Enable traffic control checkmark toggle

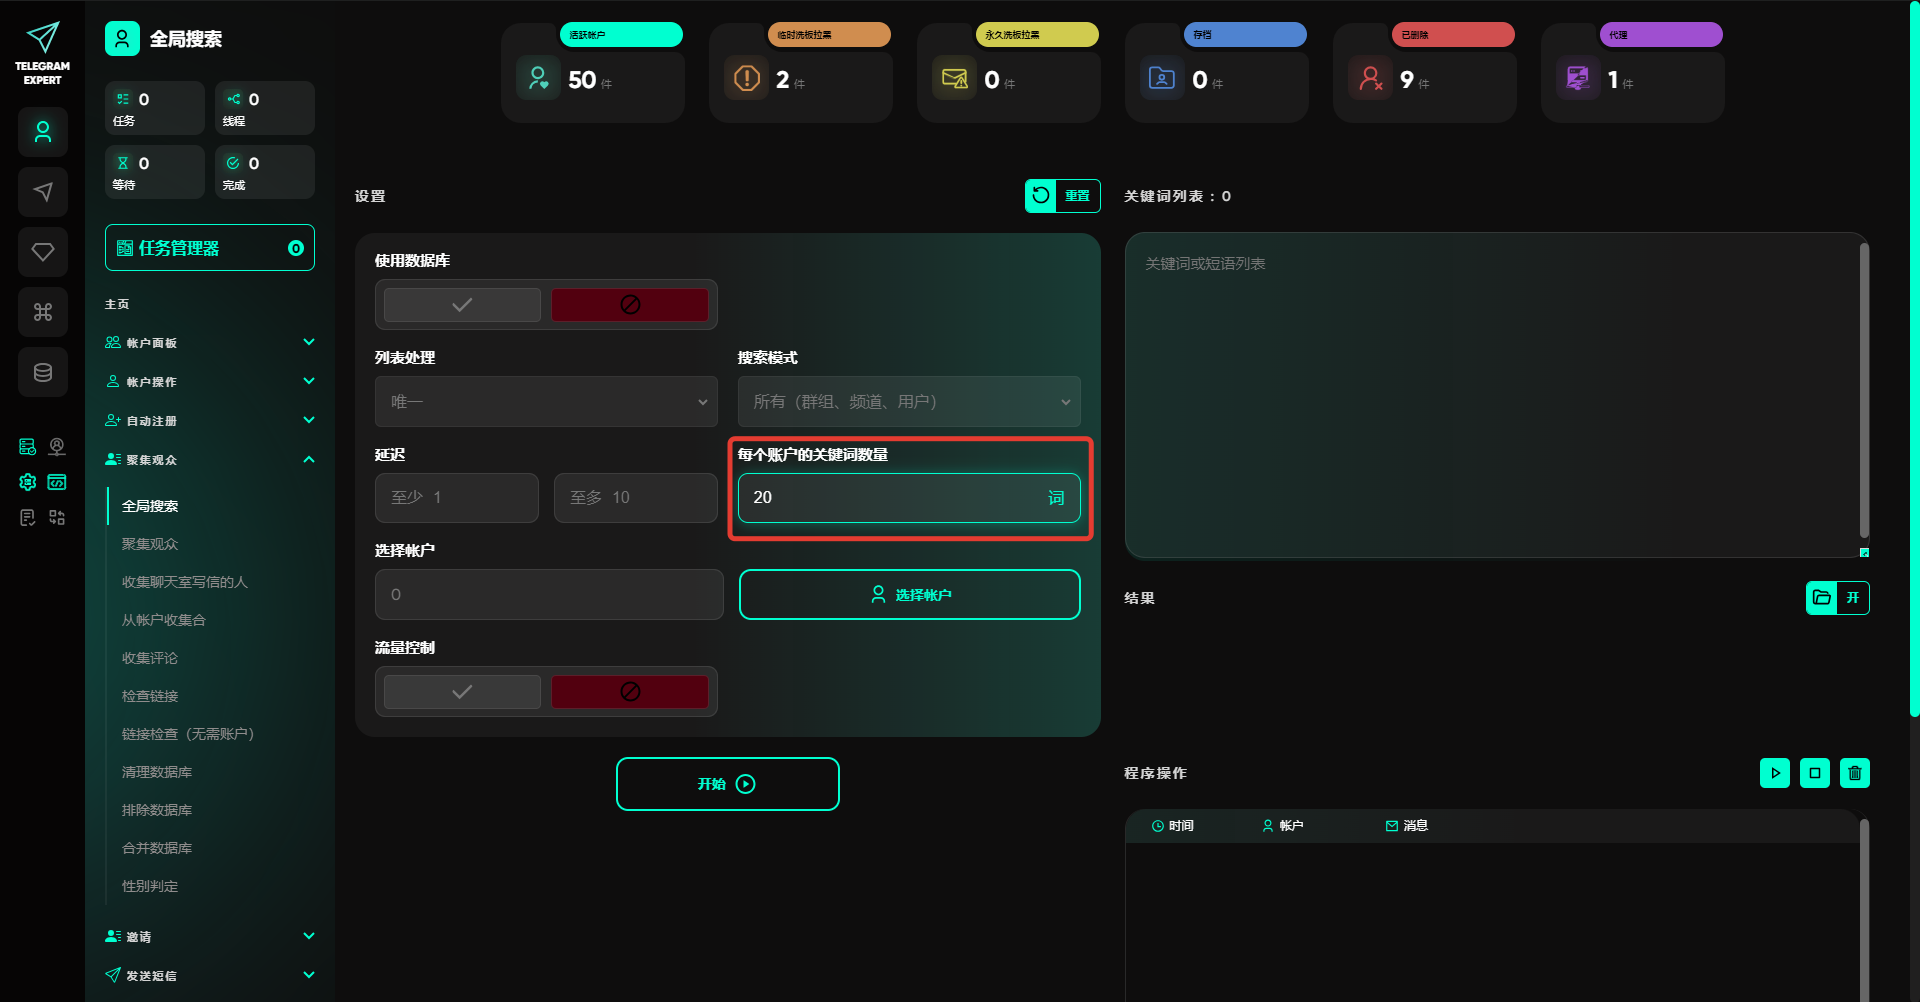coord(462,692)
